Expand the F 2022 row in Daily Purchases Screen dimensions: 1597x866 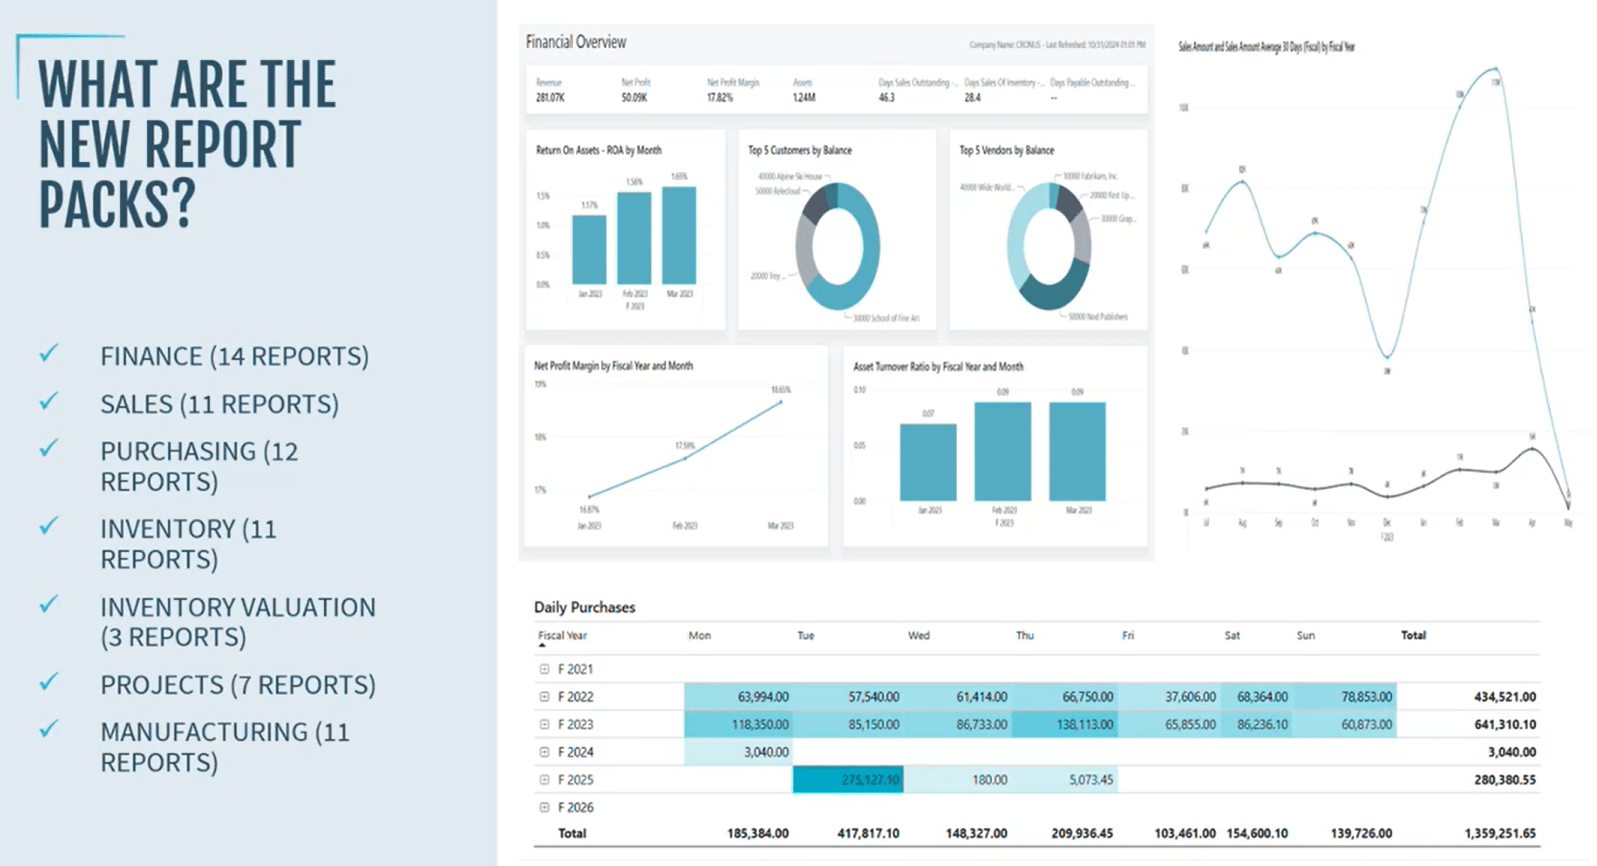[x=544, y=697]
